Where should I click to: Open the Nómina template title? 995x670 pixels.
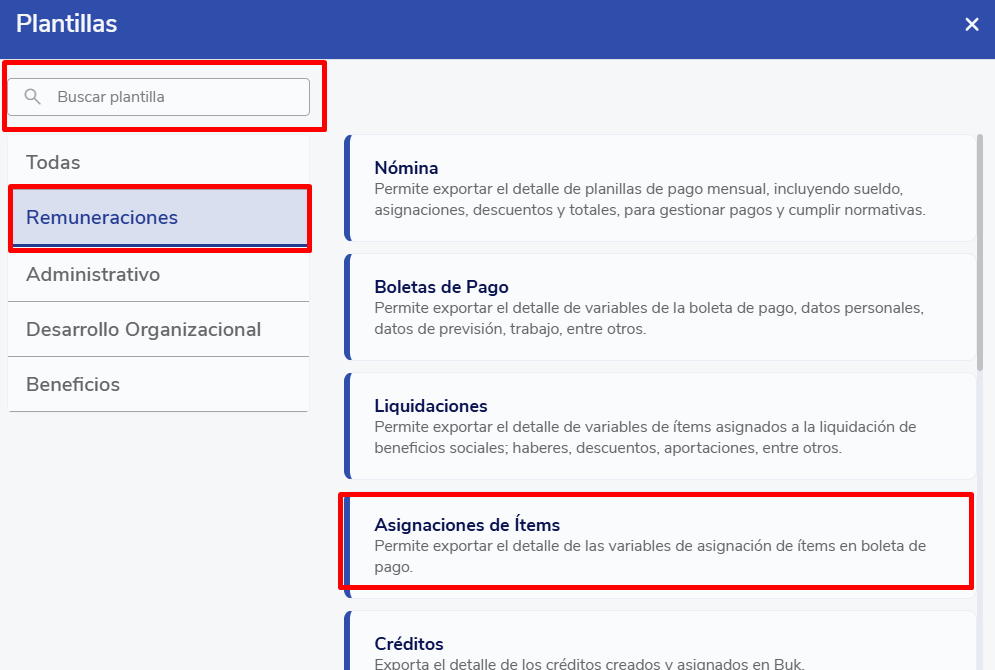406,168
